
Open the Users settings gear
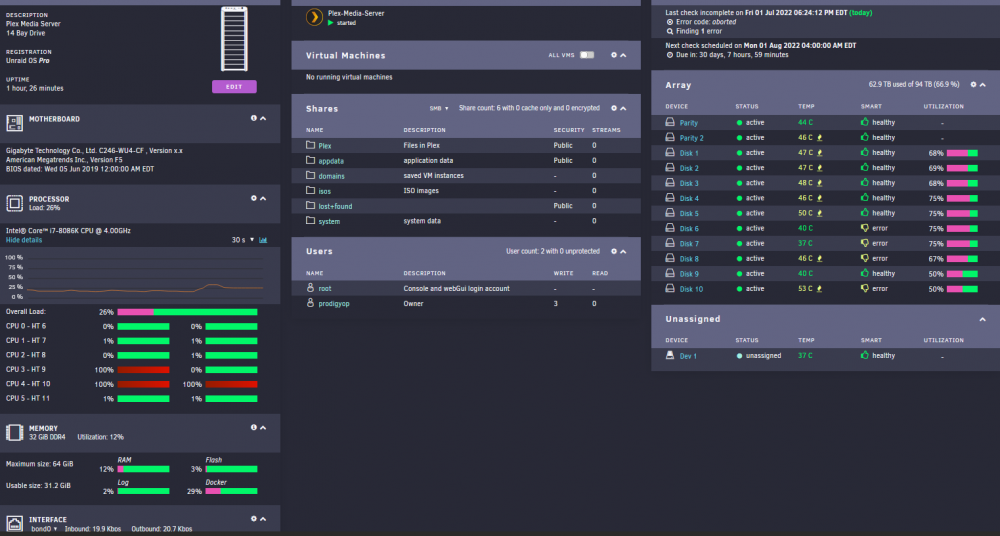point(614,251)
